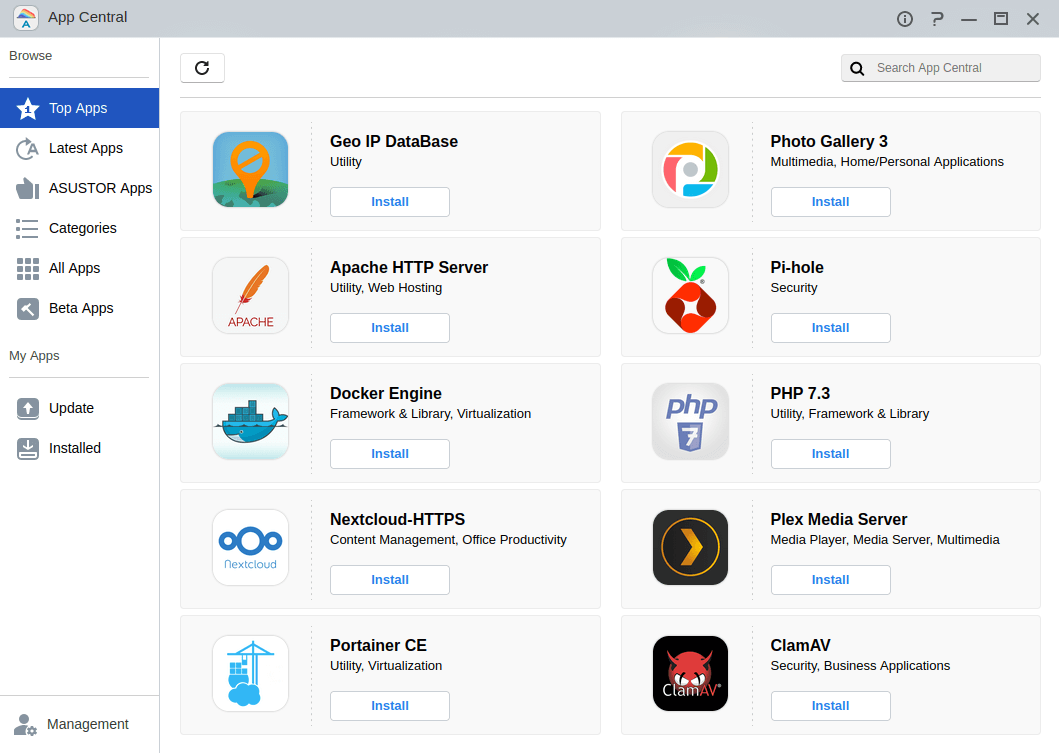Click the refresh icon button

[x=202, y=68]
